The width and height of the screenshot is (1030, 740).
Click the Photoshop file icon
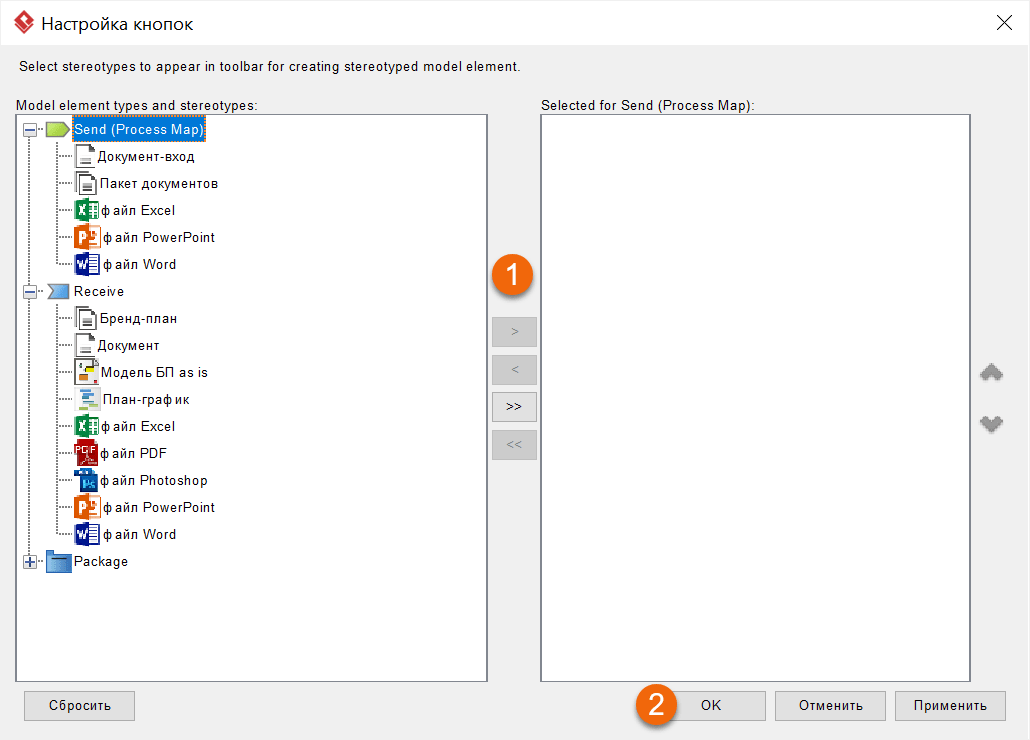click(87, 481)
